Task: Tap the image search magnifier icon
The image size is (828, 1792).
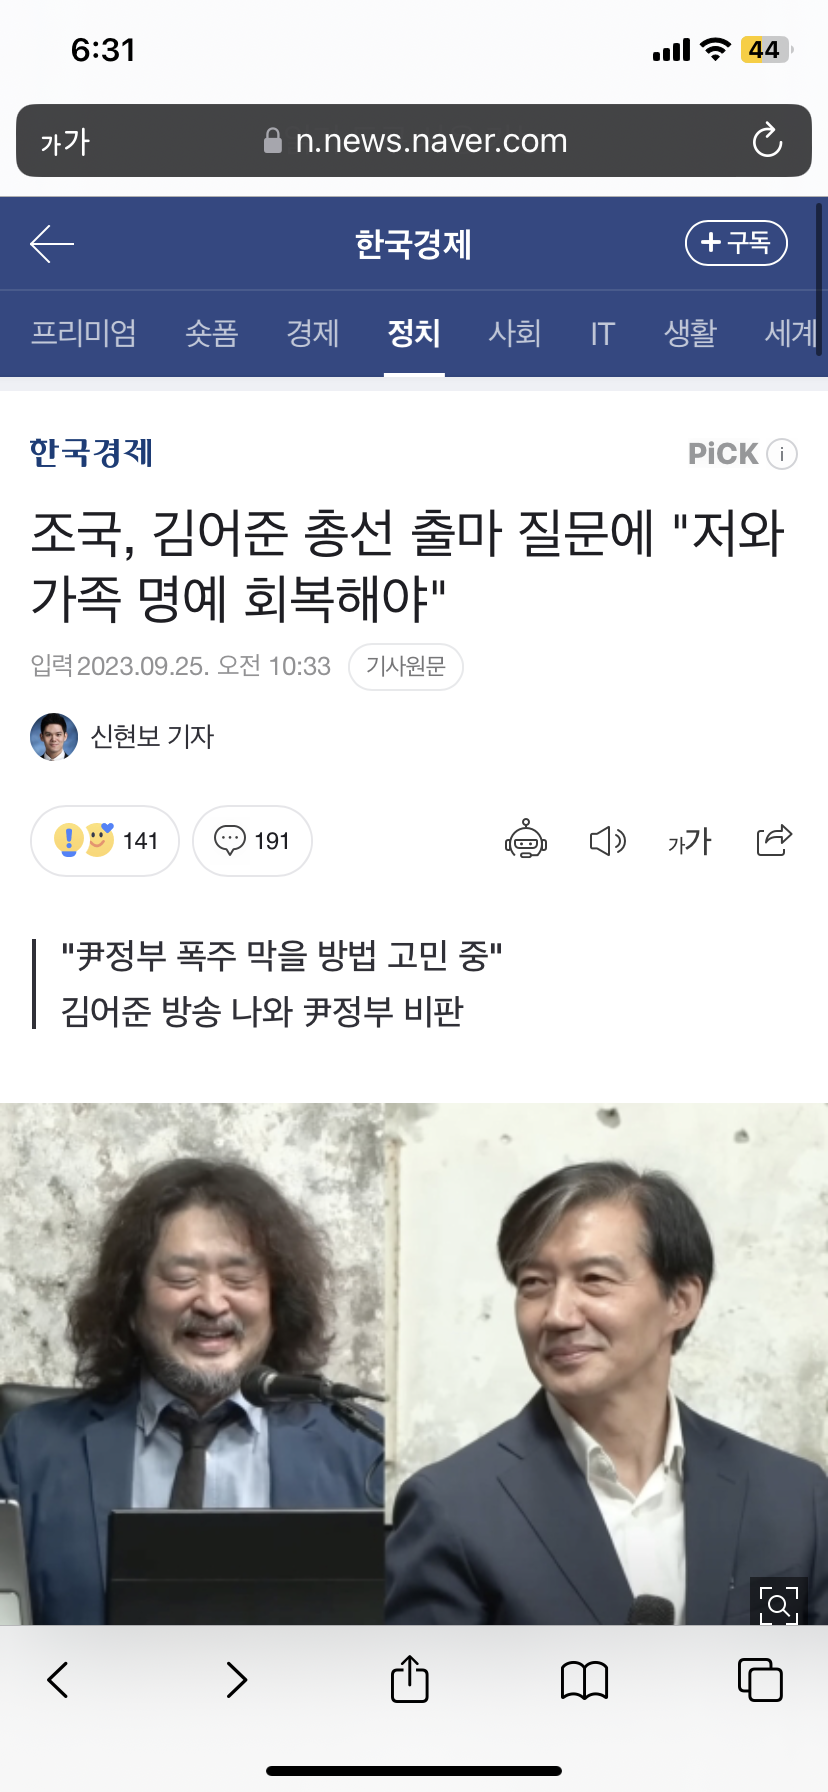Action: coord(779,1605)
